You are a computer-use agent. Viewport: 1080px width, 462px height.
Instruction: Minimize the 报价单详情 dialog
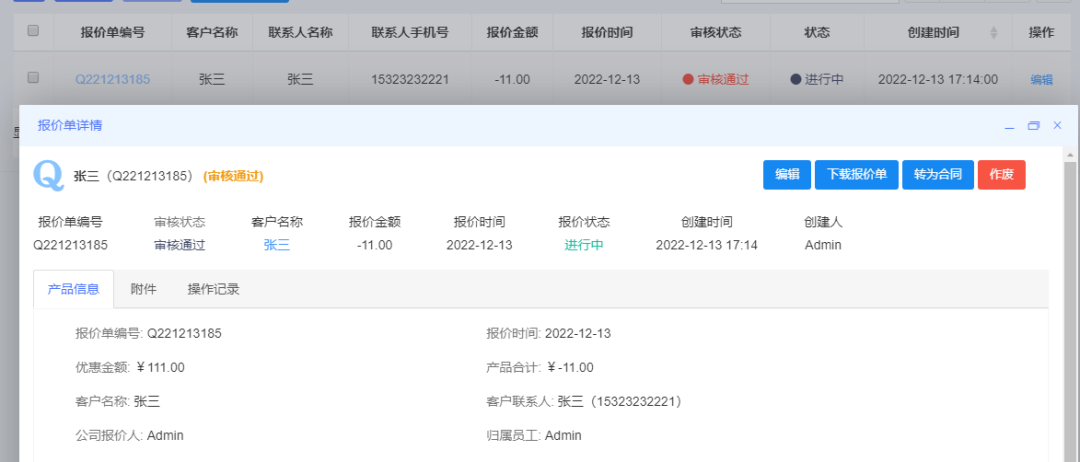(1010, 126)
